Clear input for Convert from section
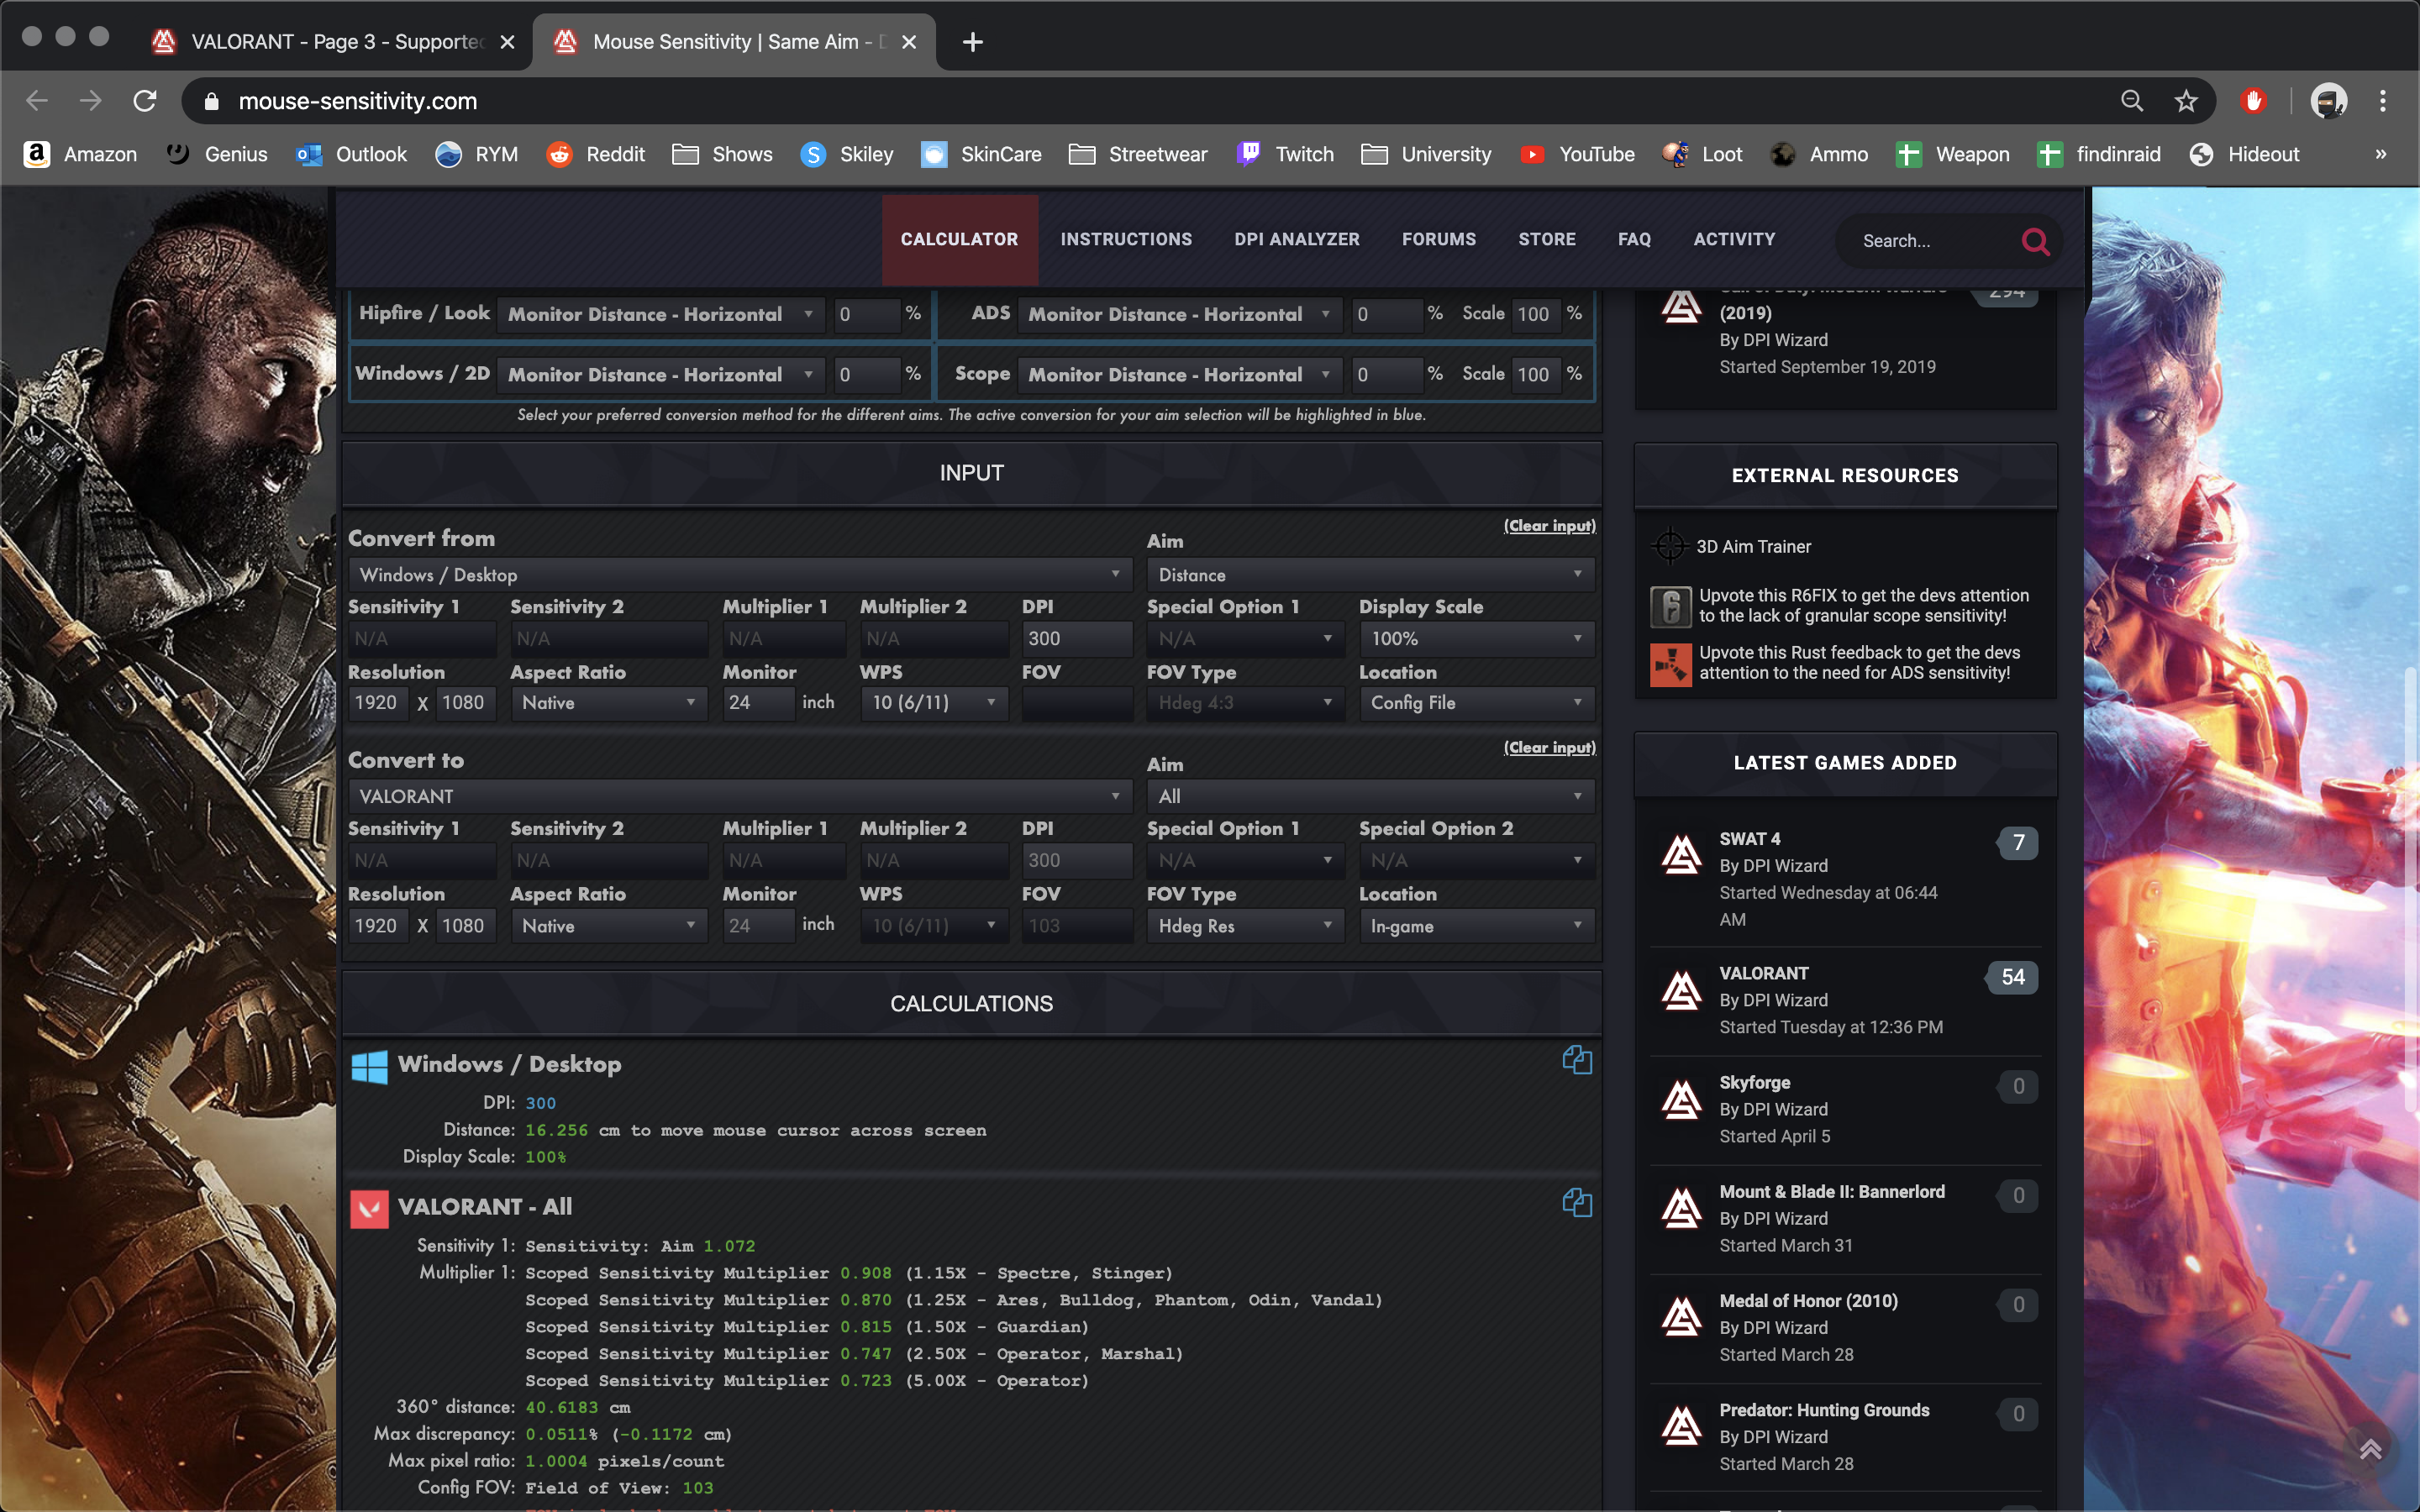The image size is (2420, 1512). point(1549,526)
